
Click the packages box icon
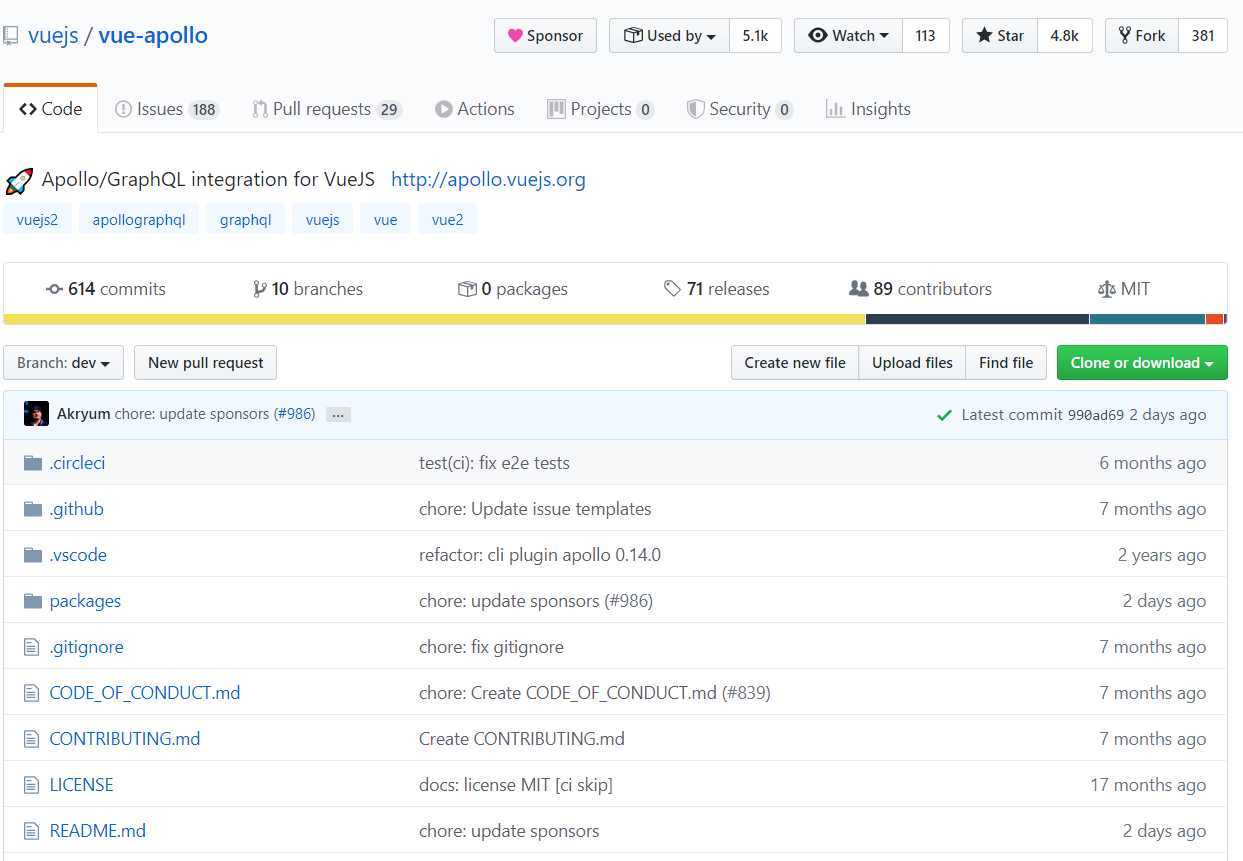[467, 289]
